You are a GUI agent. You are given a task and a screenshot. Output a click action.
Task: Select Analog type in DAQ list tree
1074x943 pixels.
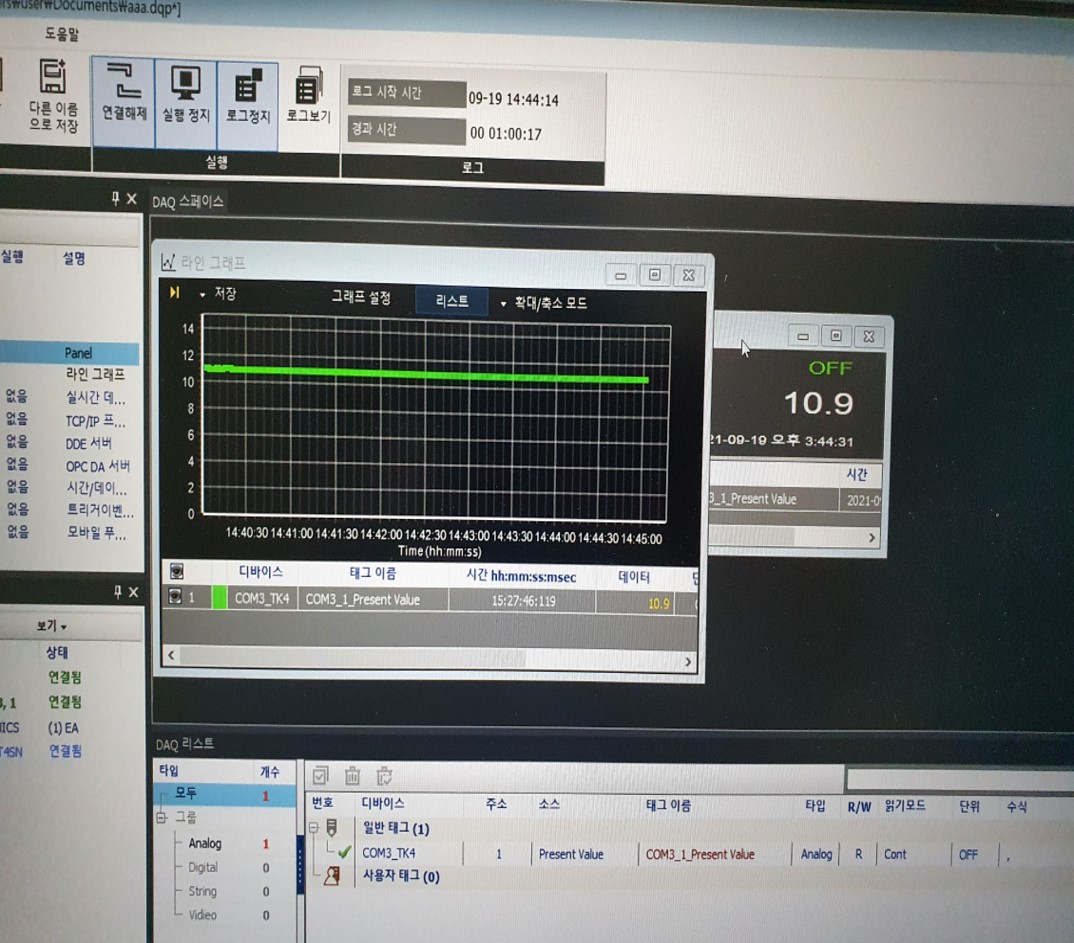(205, 843)
